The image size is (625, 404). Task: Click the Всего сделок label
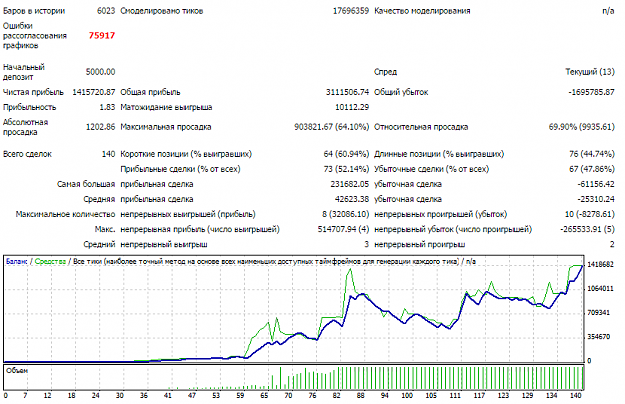[x=27, y=154]
